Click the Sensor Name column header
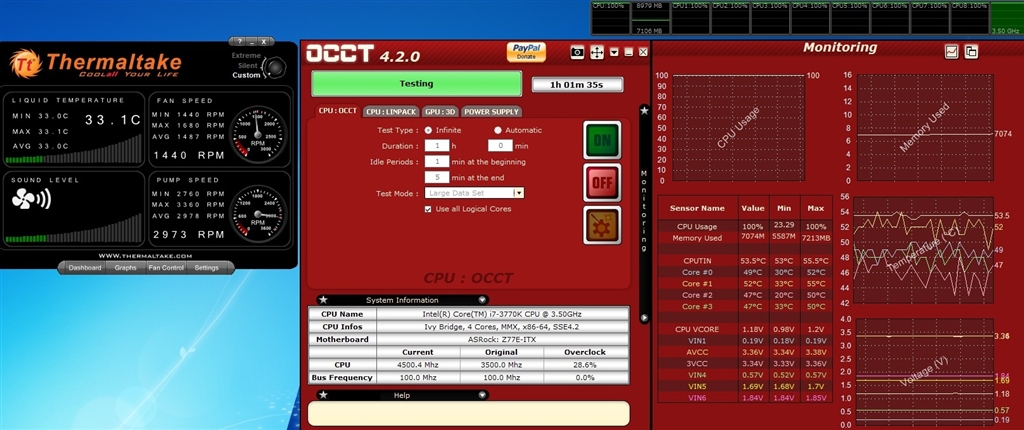This screenshot has width=1024, height=430. [x=697, y=208]
